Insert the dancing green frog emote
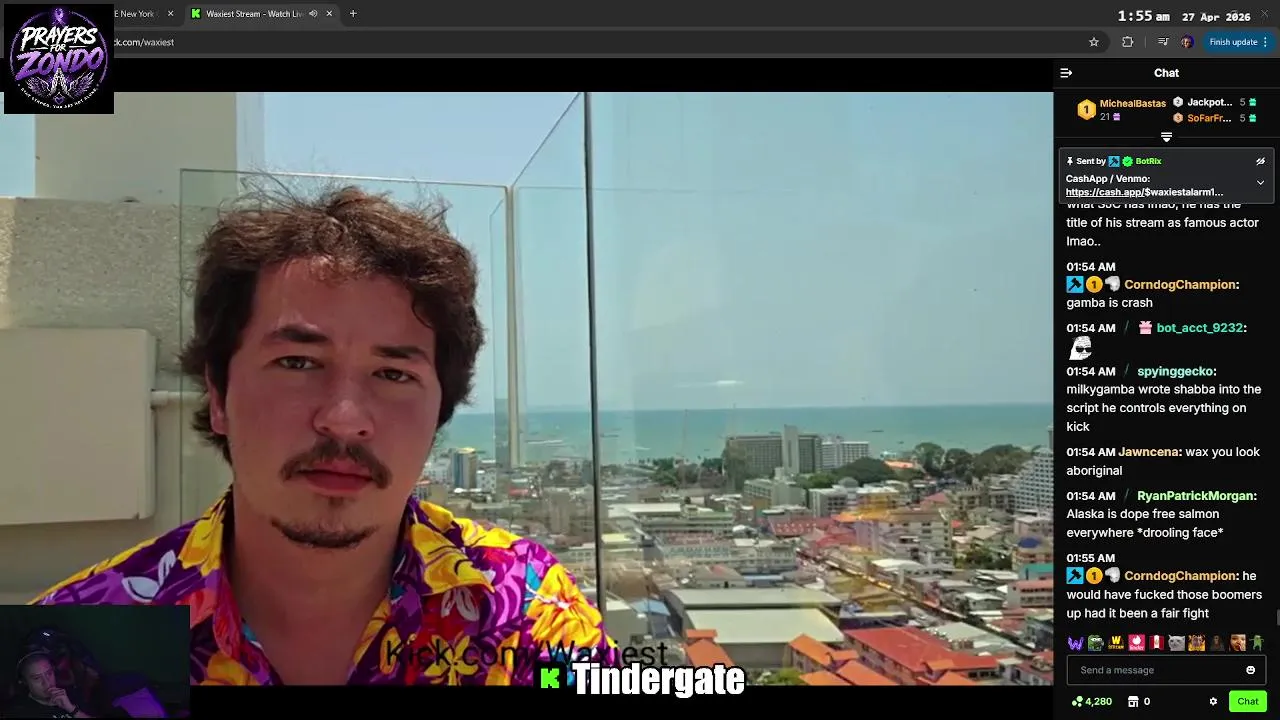This screenshot has width=1280, height=720. tap(1258, 643)
